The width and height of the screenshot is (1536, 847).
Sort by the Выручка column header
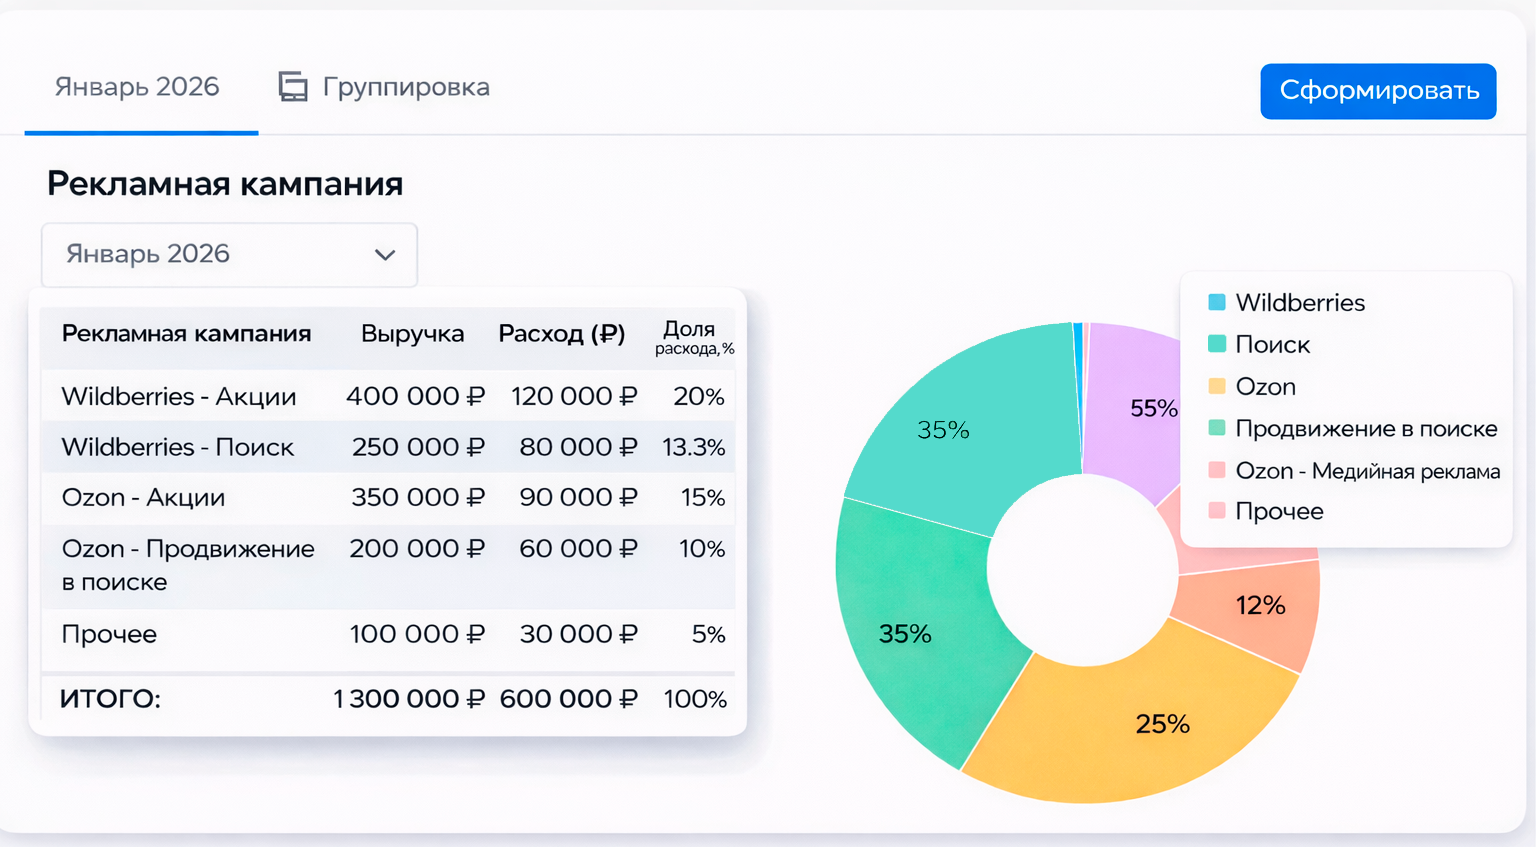click(412, 334)
